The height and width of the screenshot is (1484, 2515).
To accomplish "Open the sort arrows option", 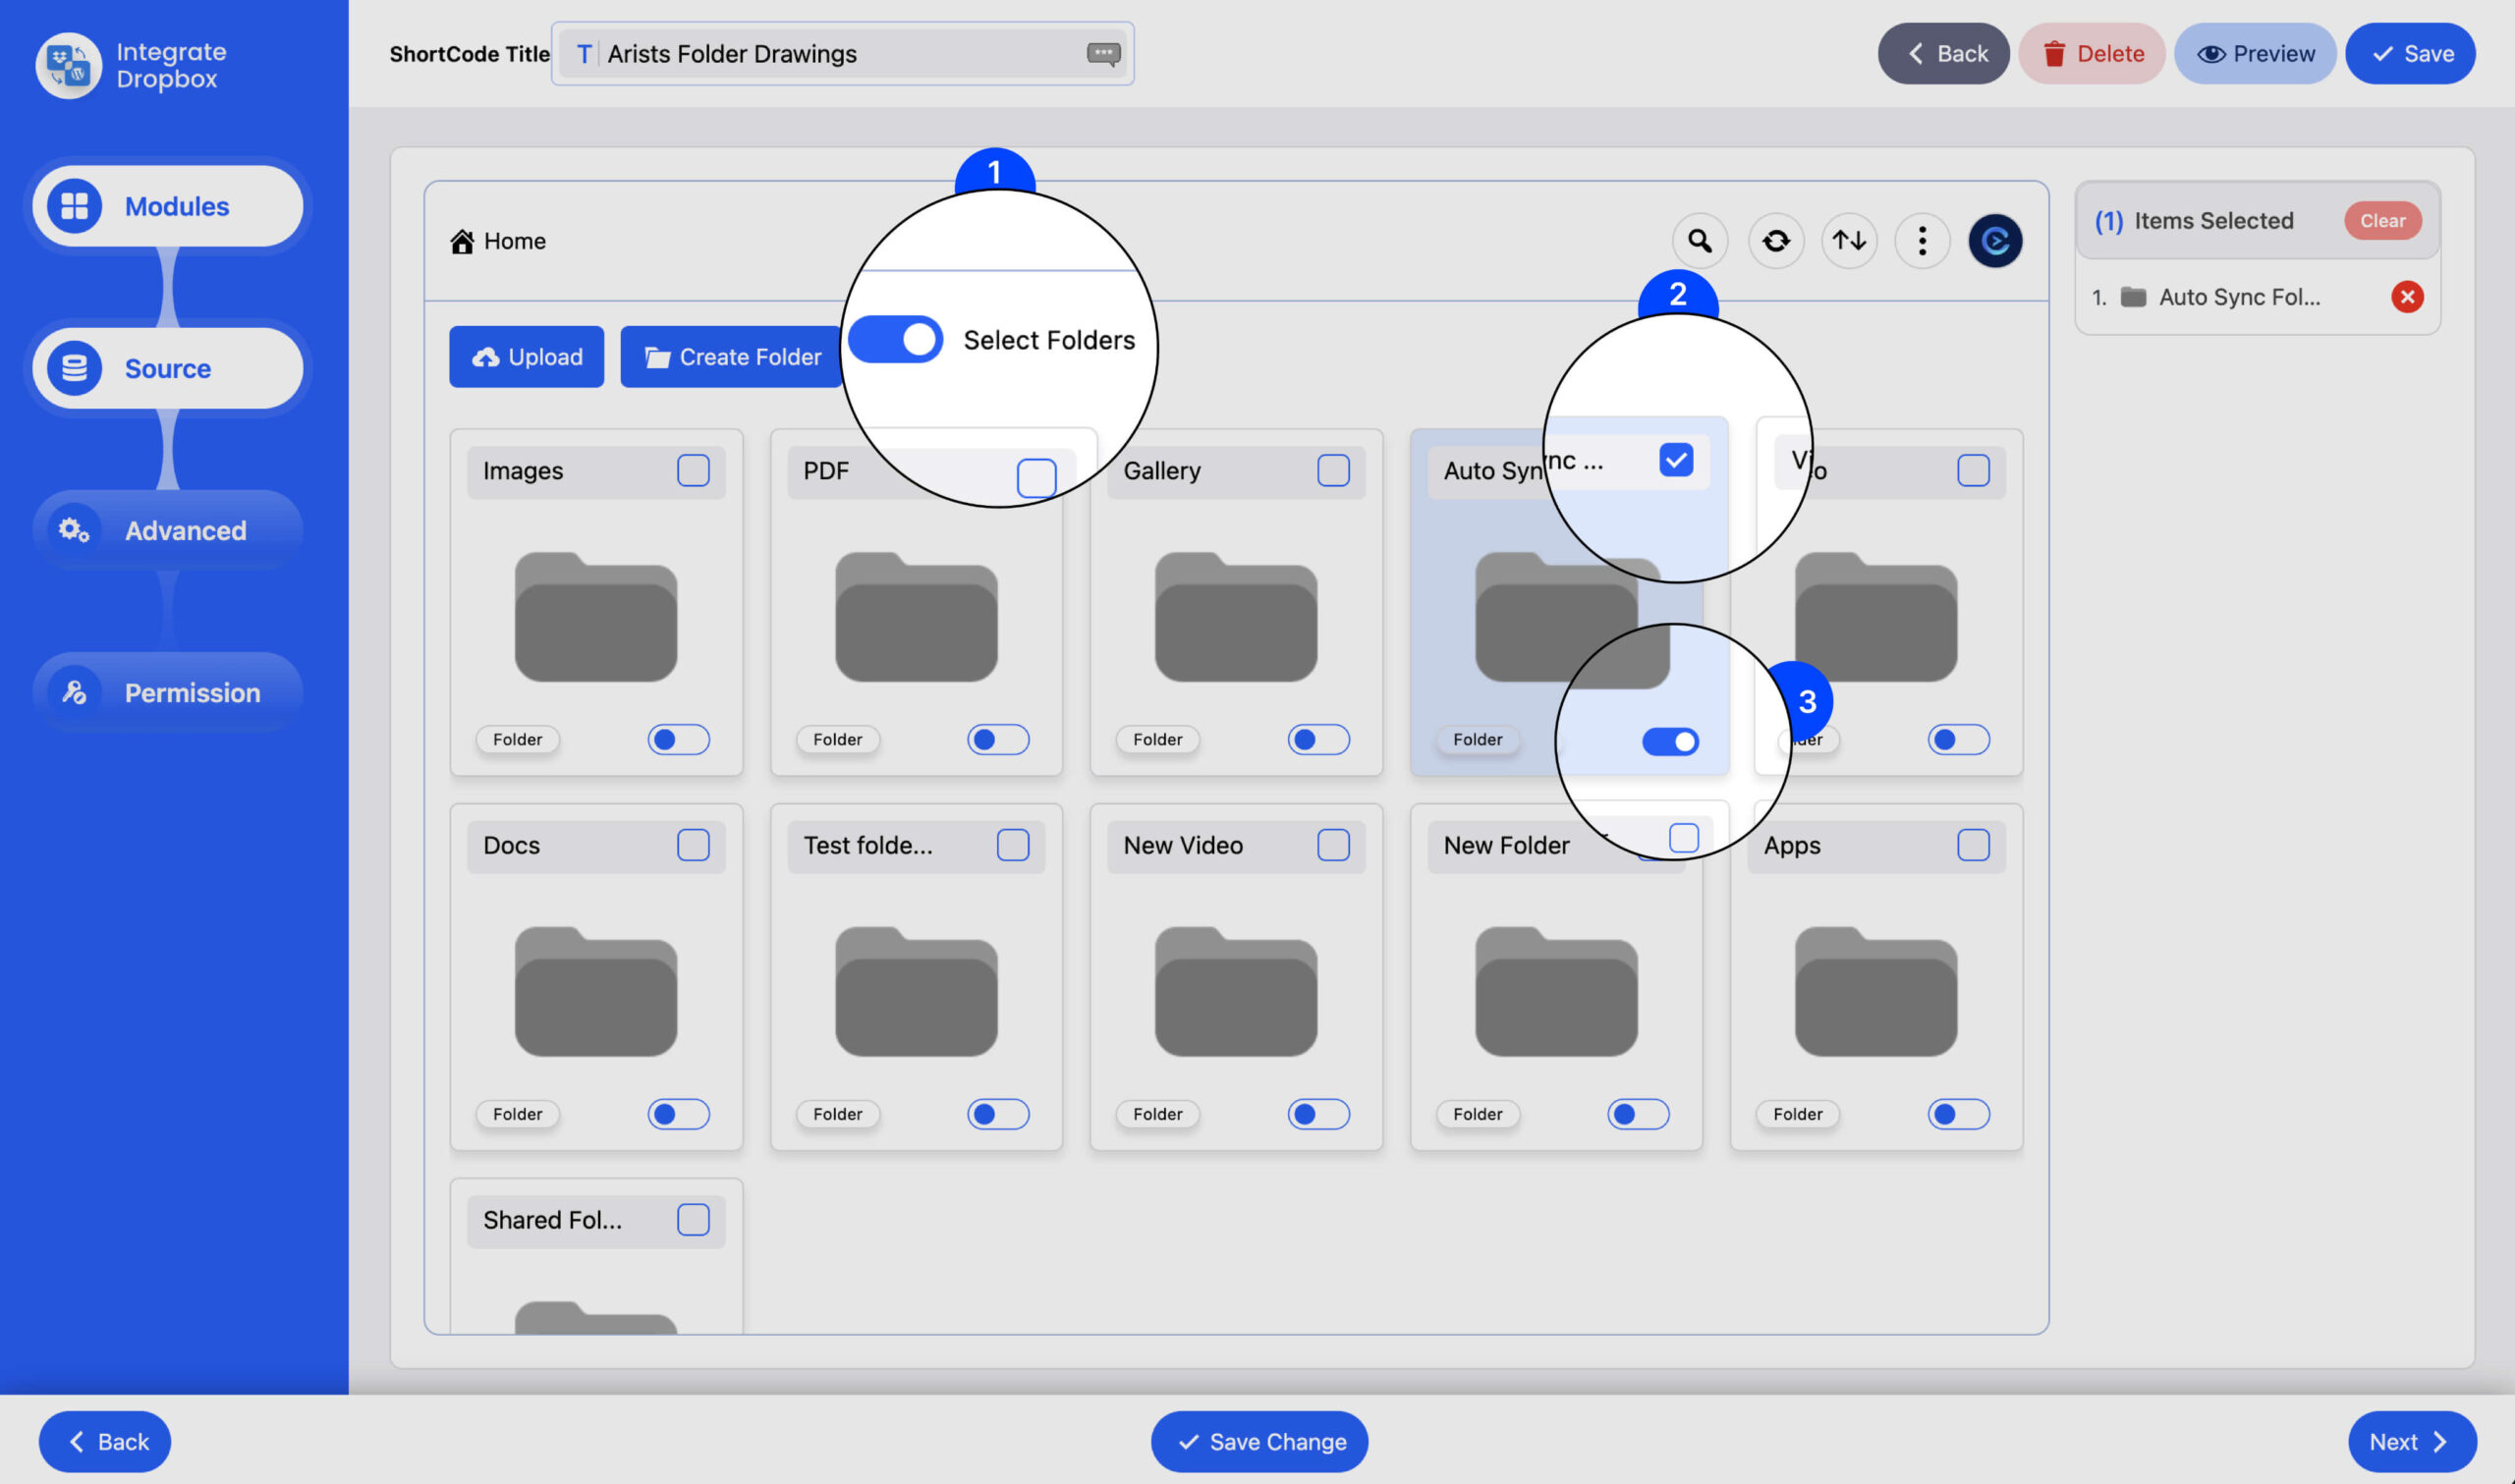I will pyautogui.click(x=1849, y=241).
